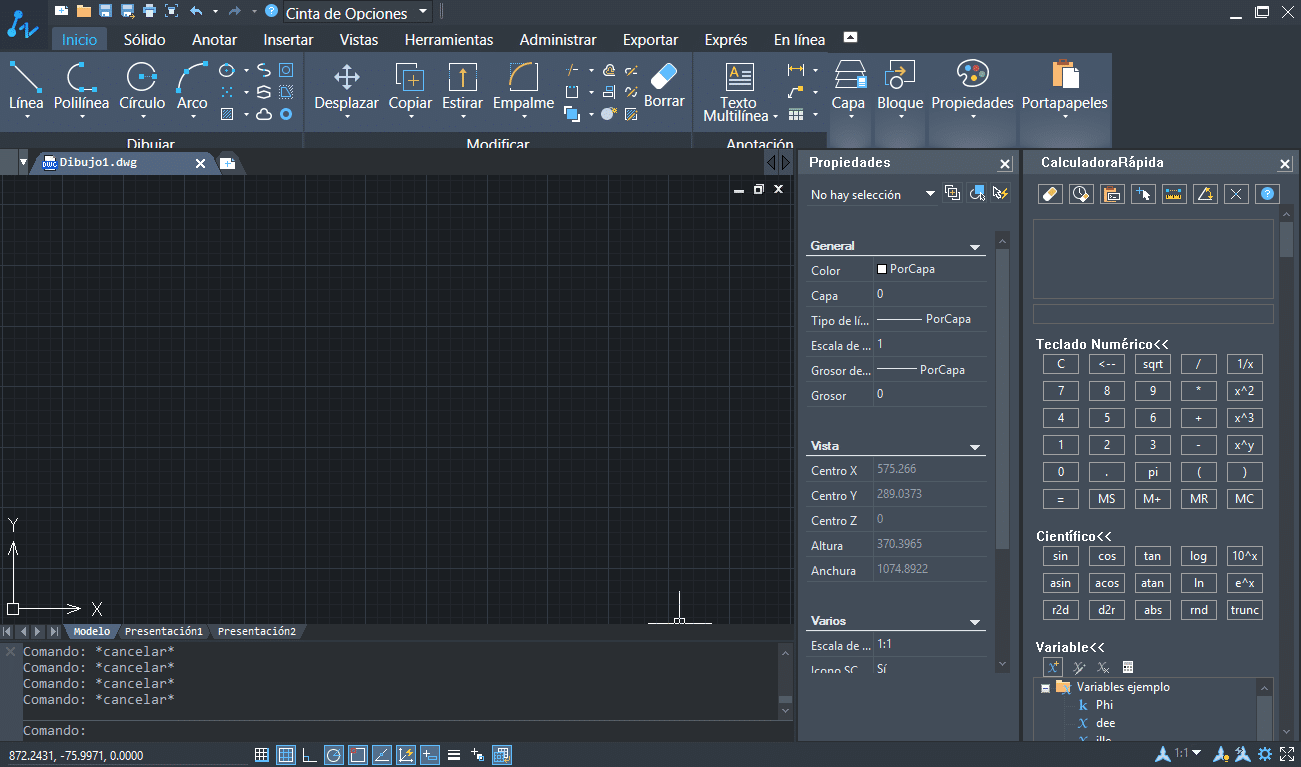Click the distance between two points ruler icon
1301x767 pixels.
1175,194
